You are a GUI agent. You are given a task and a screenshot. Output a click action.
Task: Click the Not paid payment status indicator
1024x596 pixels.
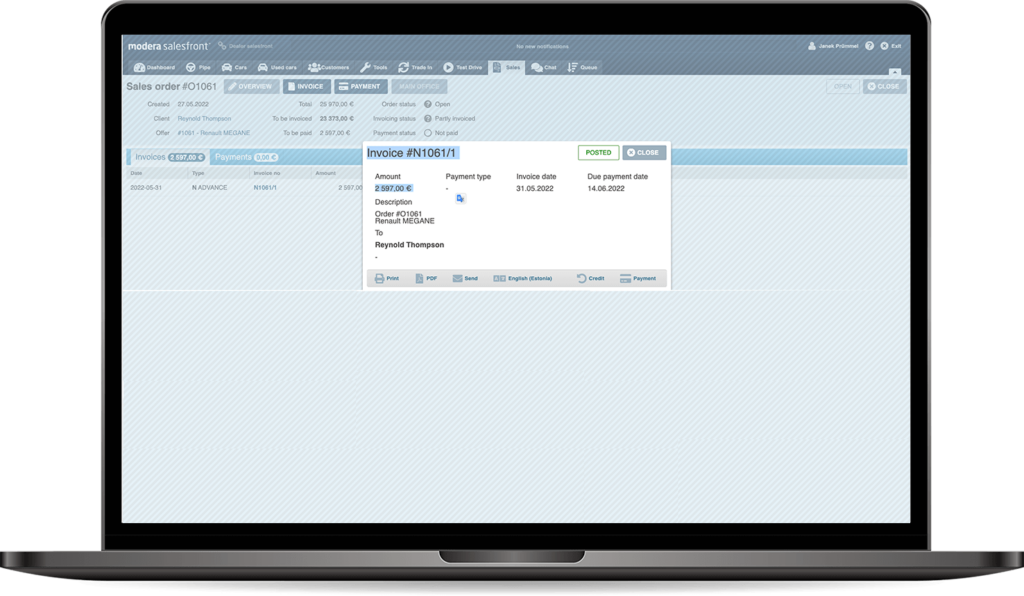428,132
